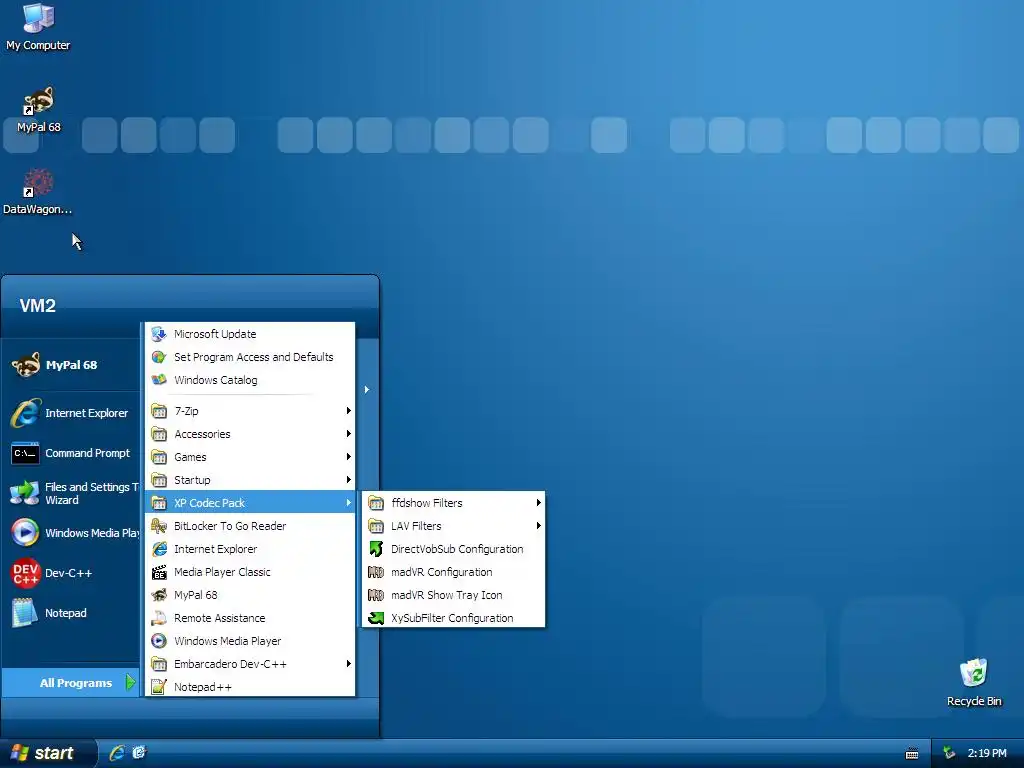
Task: Click the Microsoft Update icon
Action: [x=159, y=334]
